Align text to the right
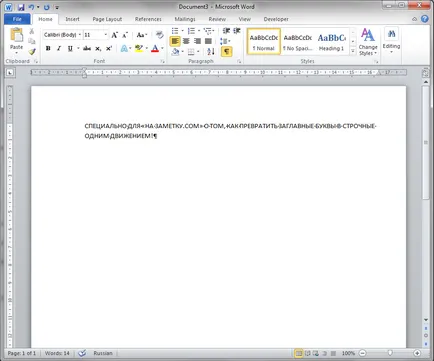 [197, 41]
